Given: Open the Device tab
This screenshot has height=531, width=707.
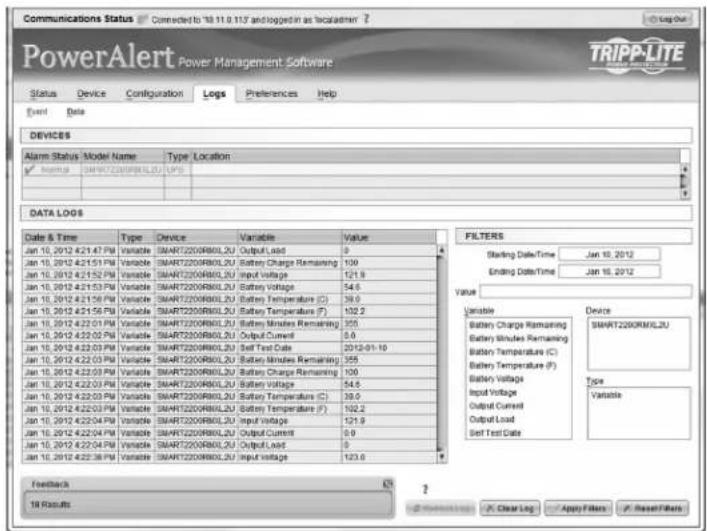Looking at the screenshot, I should click(92, 93).
